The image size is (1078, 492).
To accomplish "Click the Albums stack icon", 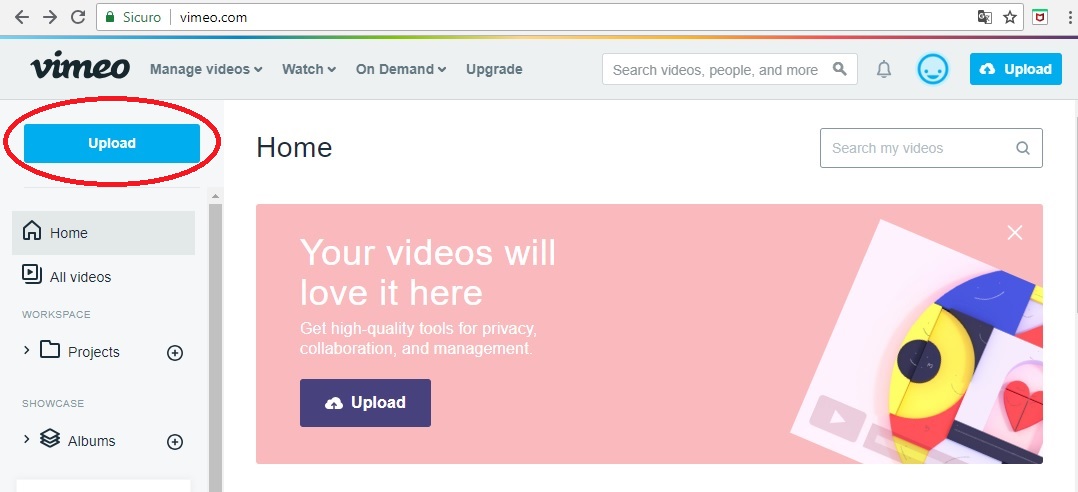I will tap(50, 438).
